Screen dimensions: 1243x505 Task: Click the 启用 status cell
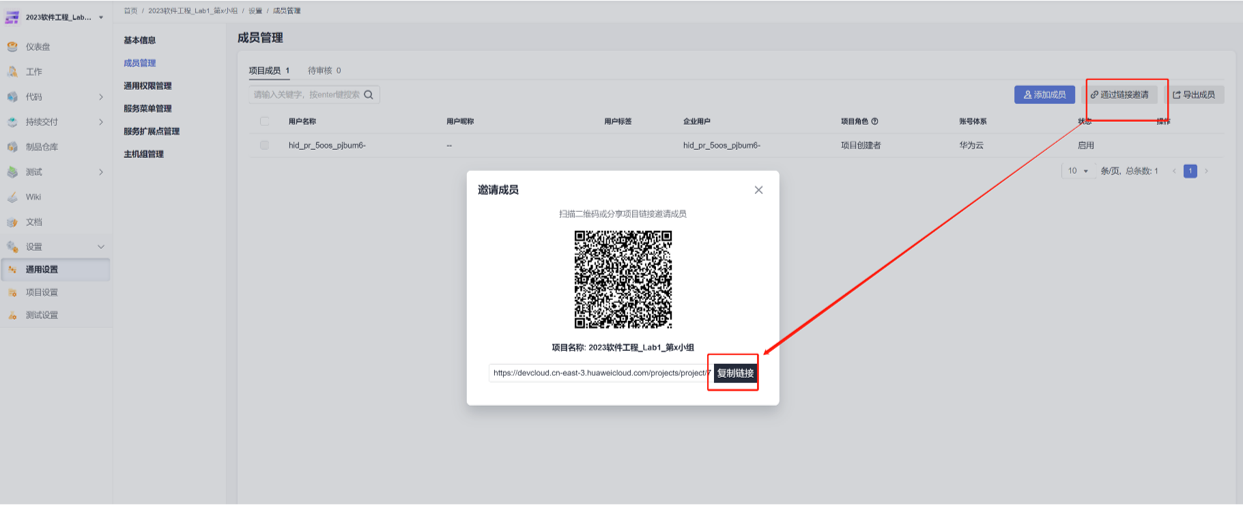pos(1086,145)
